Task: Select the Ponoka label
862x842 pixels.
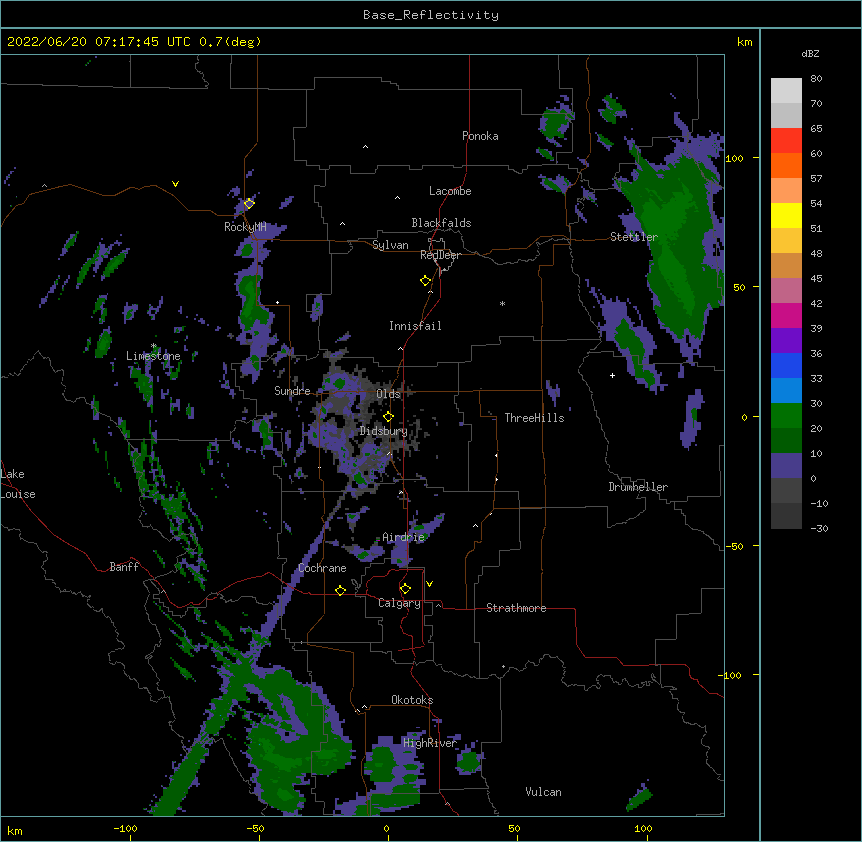Action: [x=480, y=136]
